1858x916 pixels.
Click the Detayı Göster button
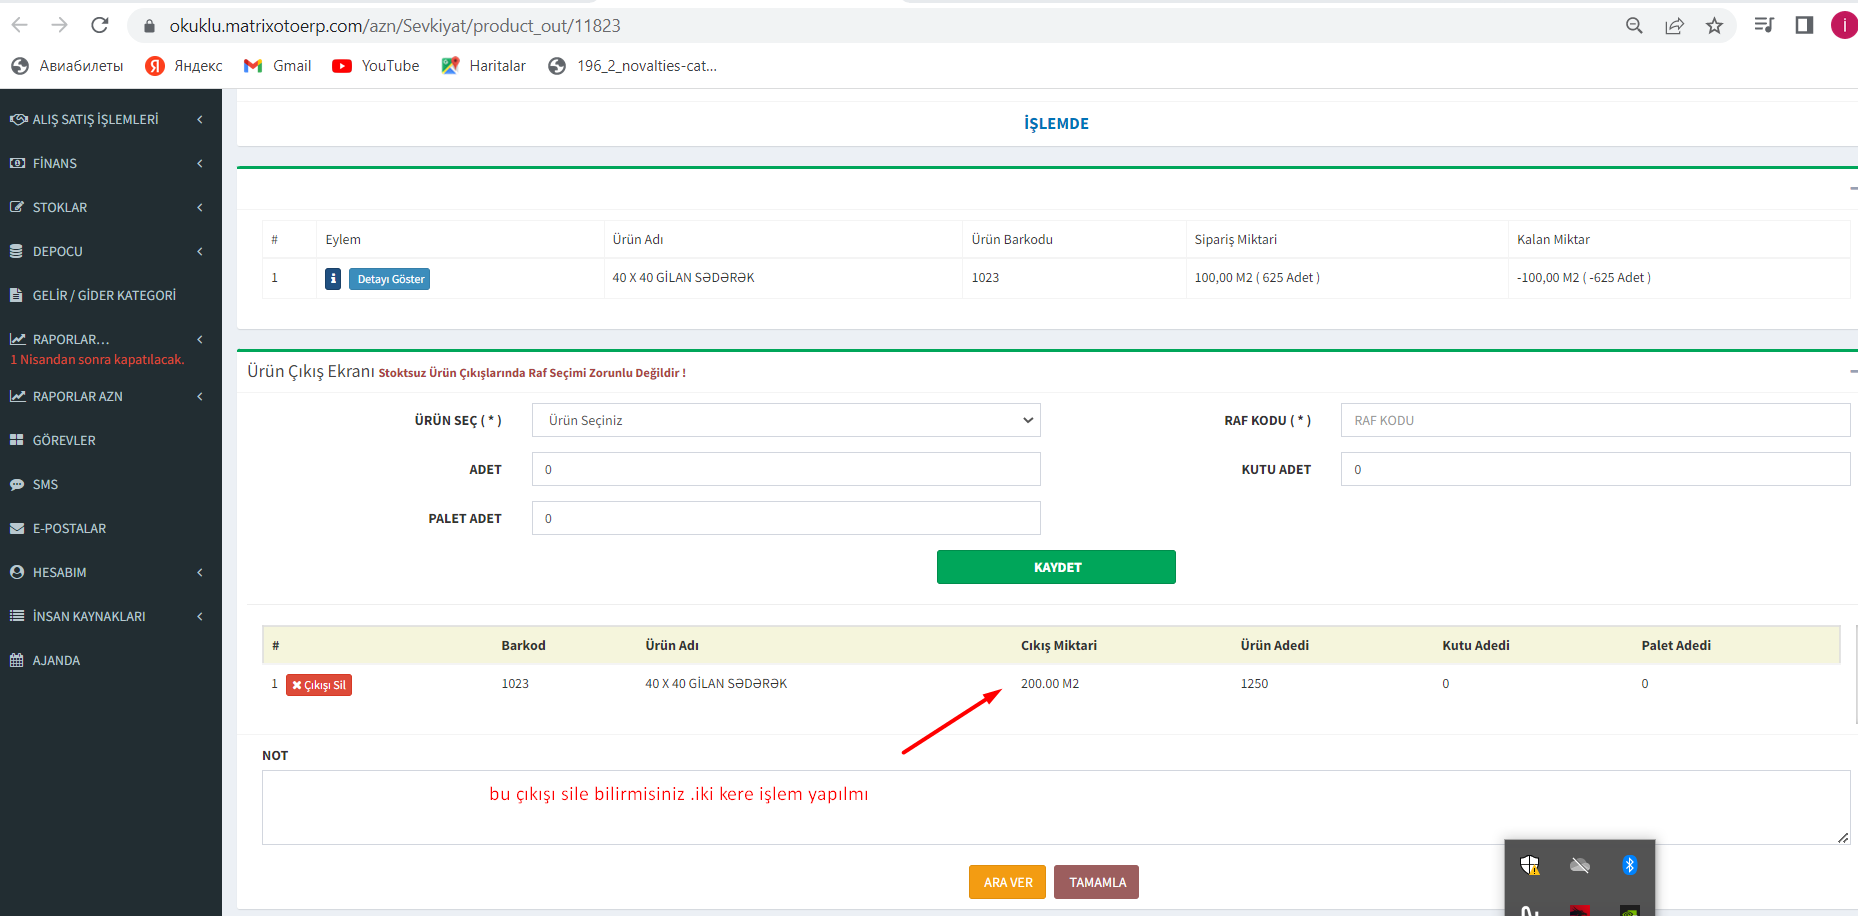(390, 279)
